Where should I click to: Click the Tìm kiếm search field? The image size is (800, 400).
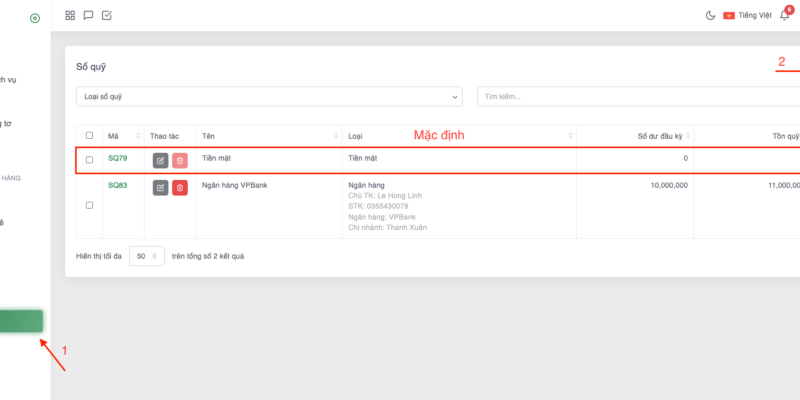[638, 97]
